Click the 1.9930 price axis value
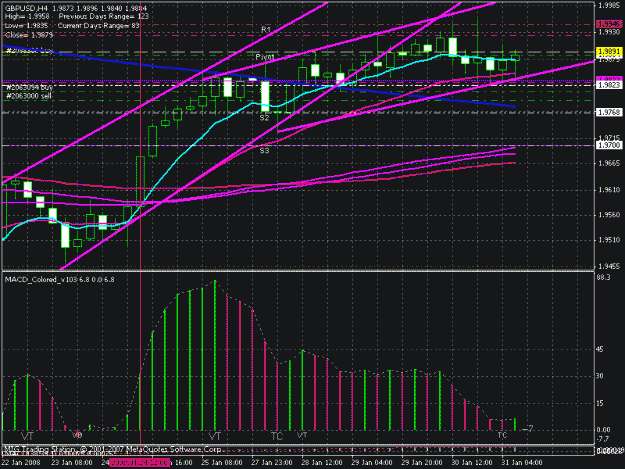 click(x=609, y=32)
